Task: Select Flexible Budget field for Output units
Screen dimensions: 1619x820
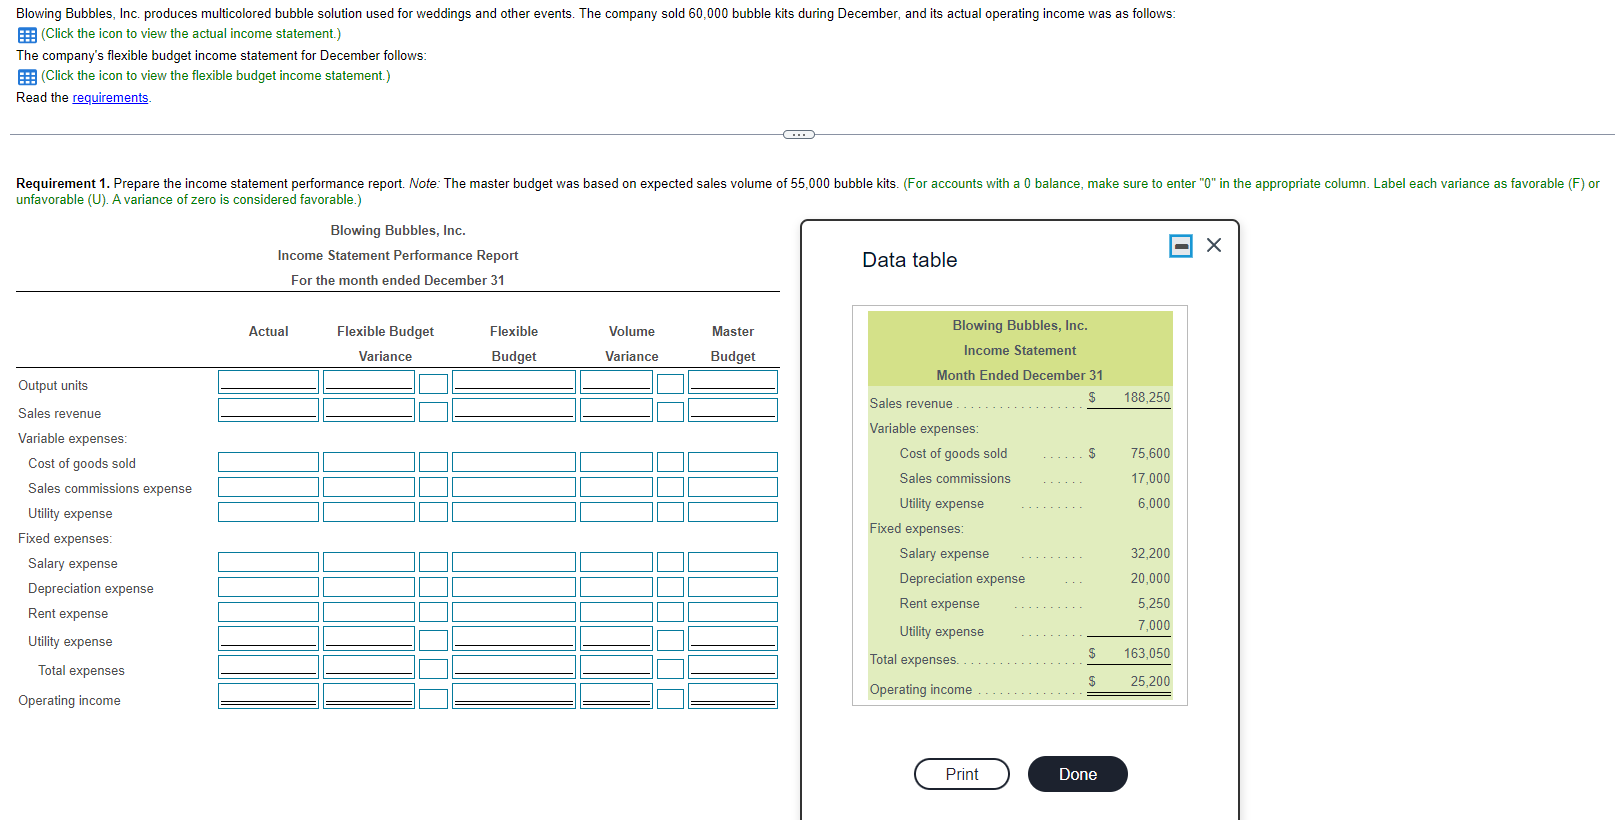Action: (514, 382)
